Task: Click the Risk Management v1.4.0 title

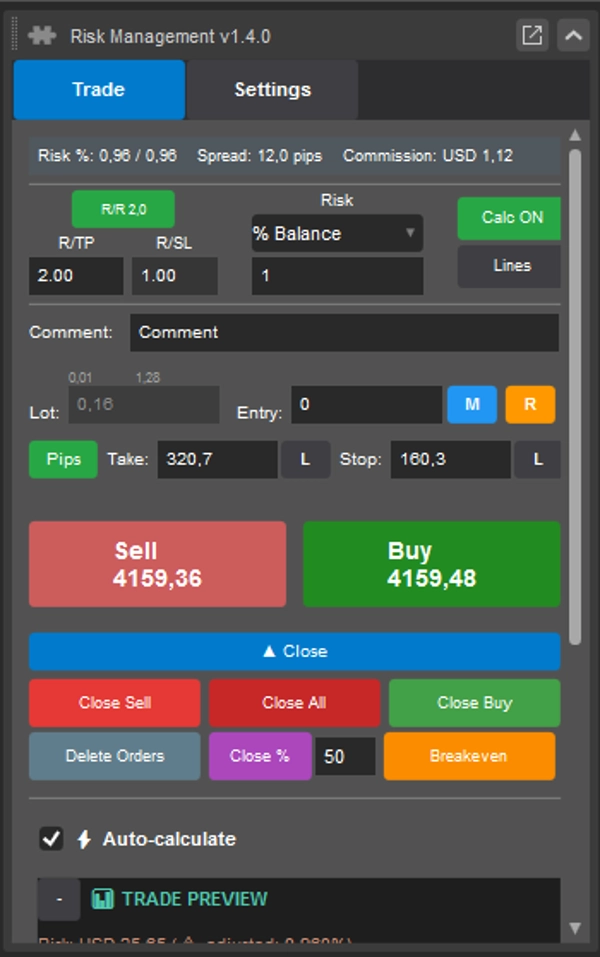Action: click(x=170, y=36)
